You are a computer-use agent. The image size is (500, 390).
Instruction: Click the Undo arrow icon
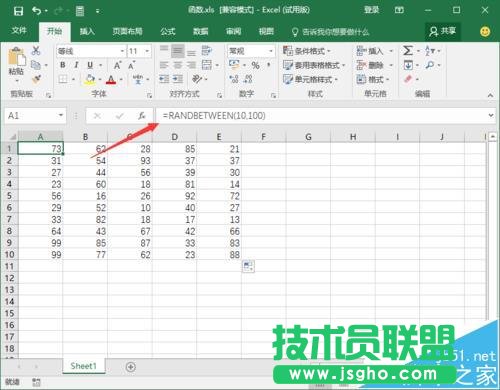(37, 11)
